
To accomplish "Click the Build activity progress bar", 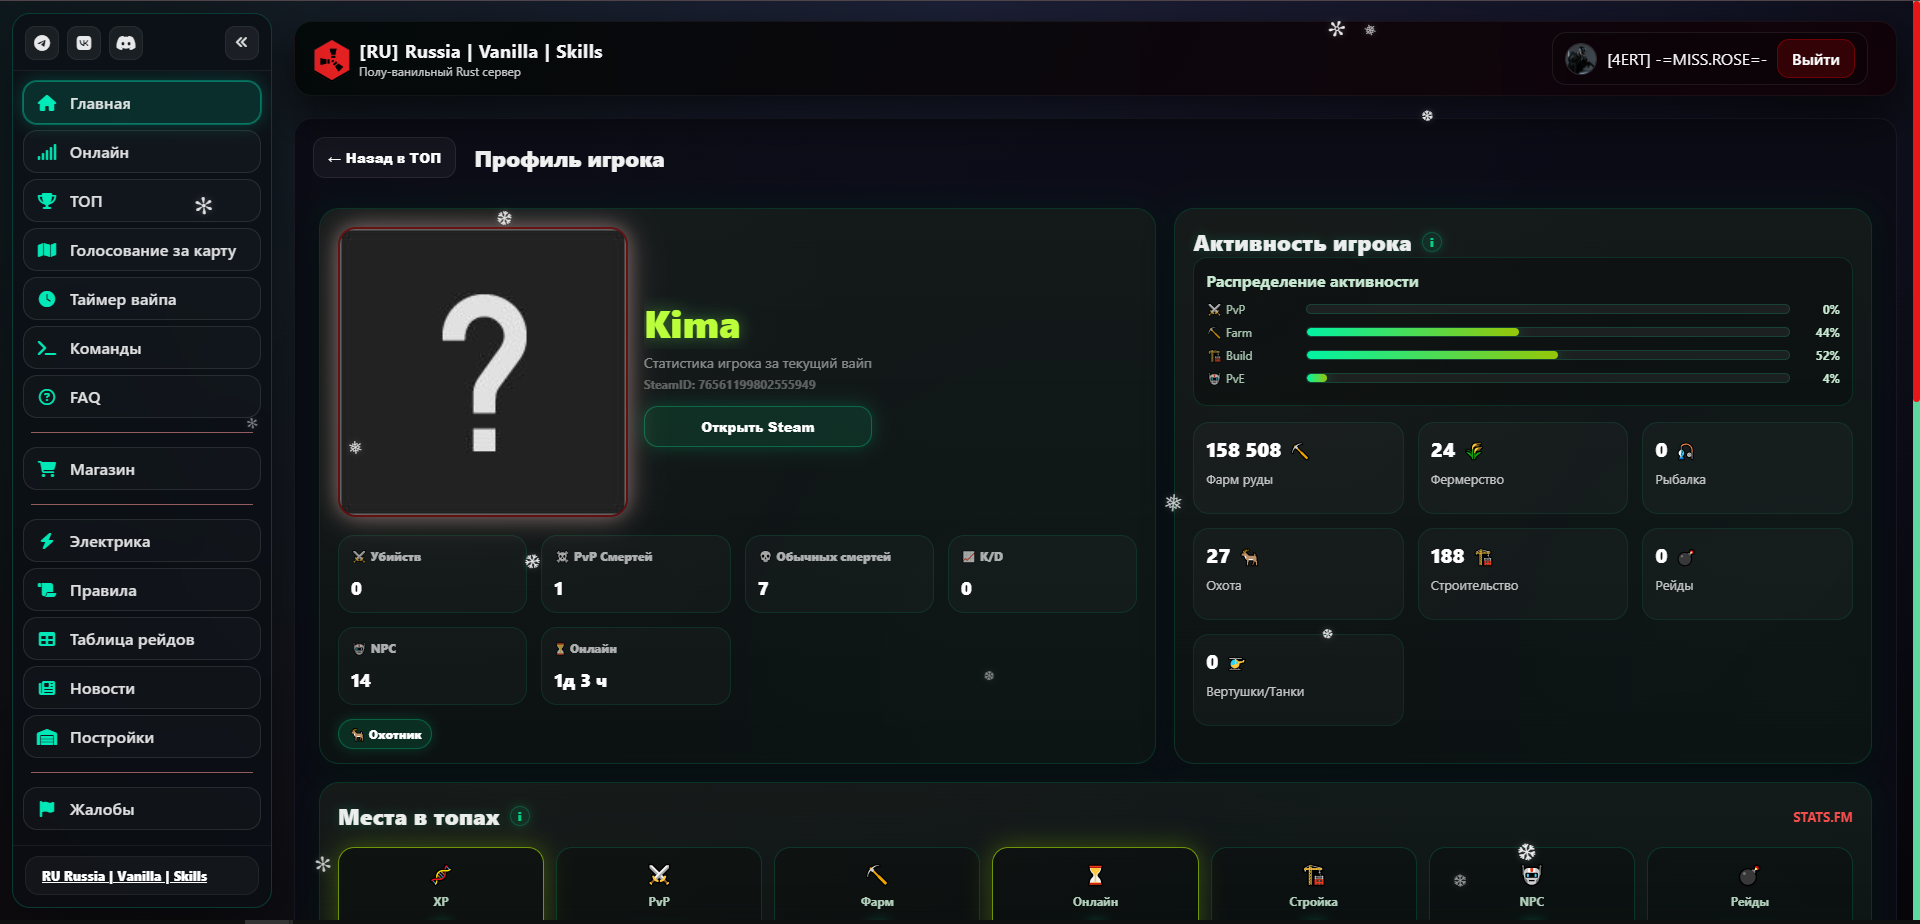I will tap(1548, 355).
